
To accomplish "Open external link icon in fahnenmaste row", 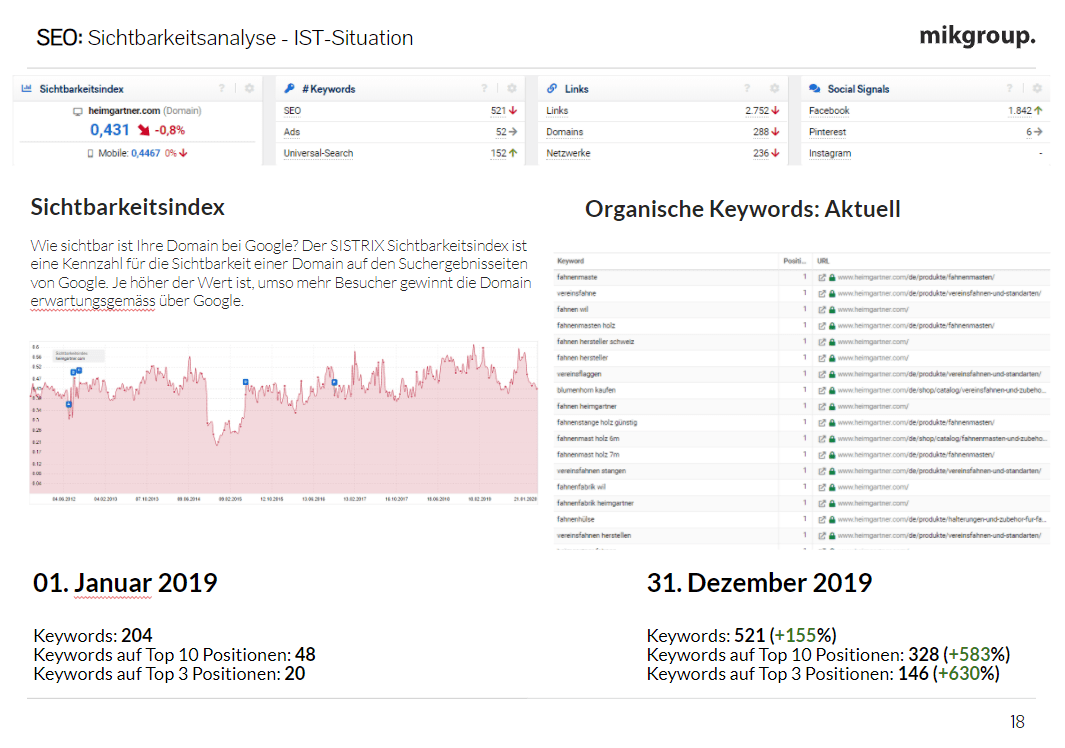I will pyautogui.click(x=822, y=277).
